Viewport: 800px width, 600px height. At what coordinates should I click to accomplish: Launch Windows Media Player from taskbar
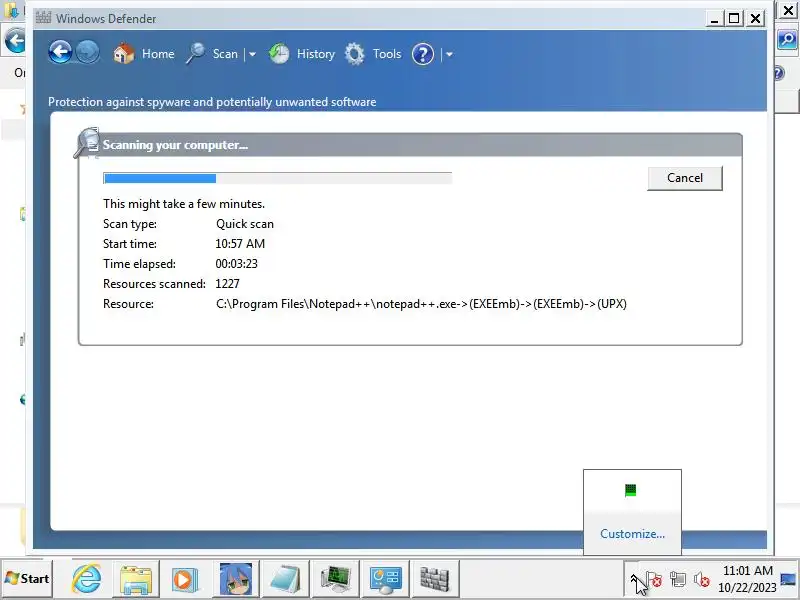(x=185, y=579)
